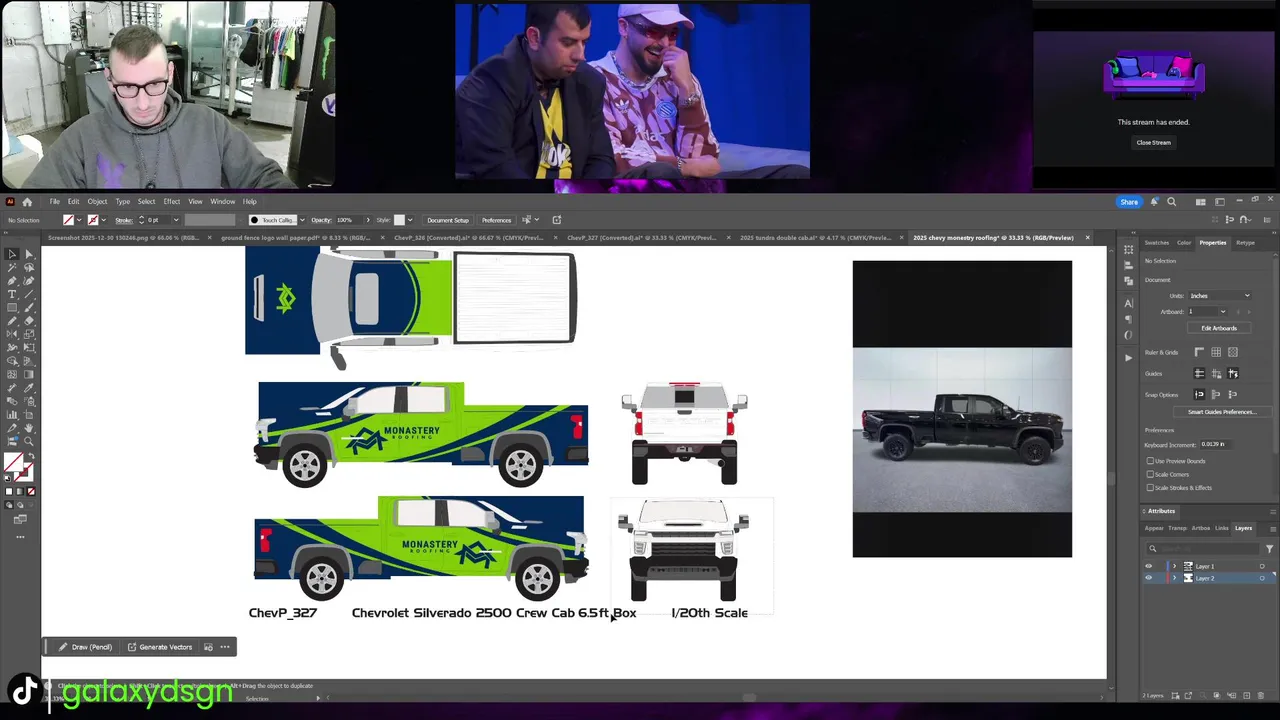Open the fill color dropdown arrow
1280x720 pixels.
(x=79, y=220)
